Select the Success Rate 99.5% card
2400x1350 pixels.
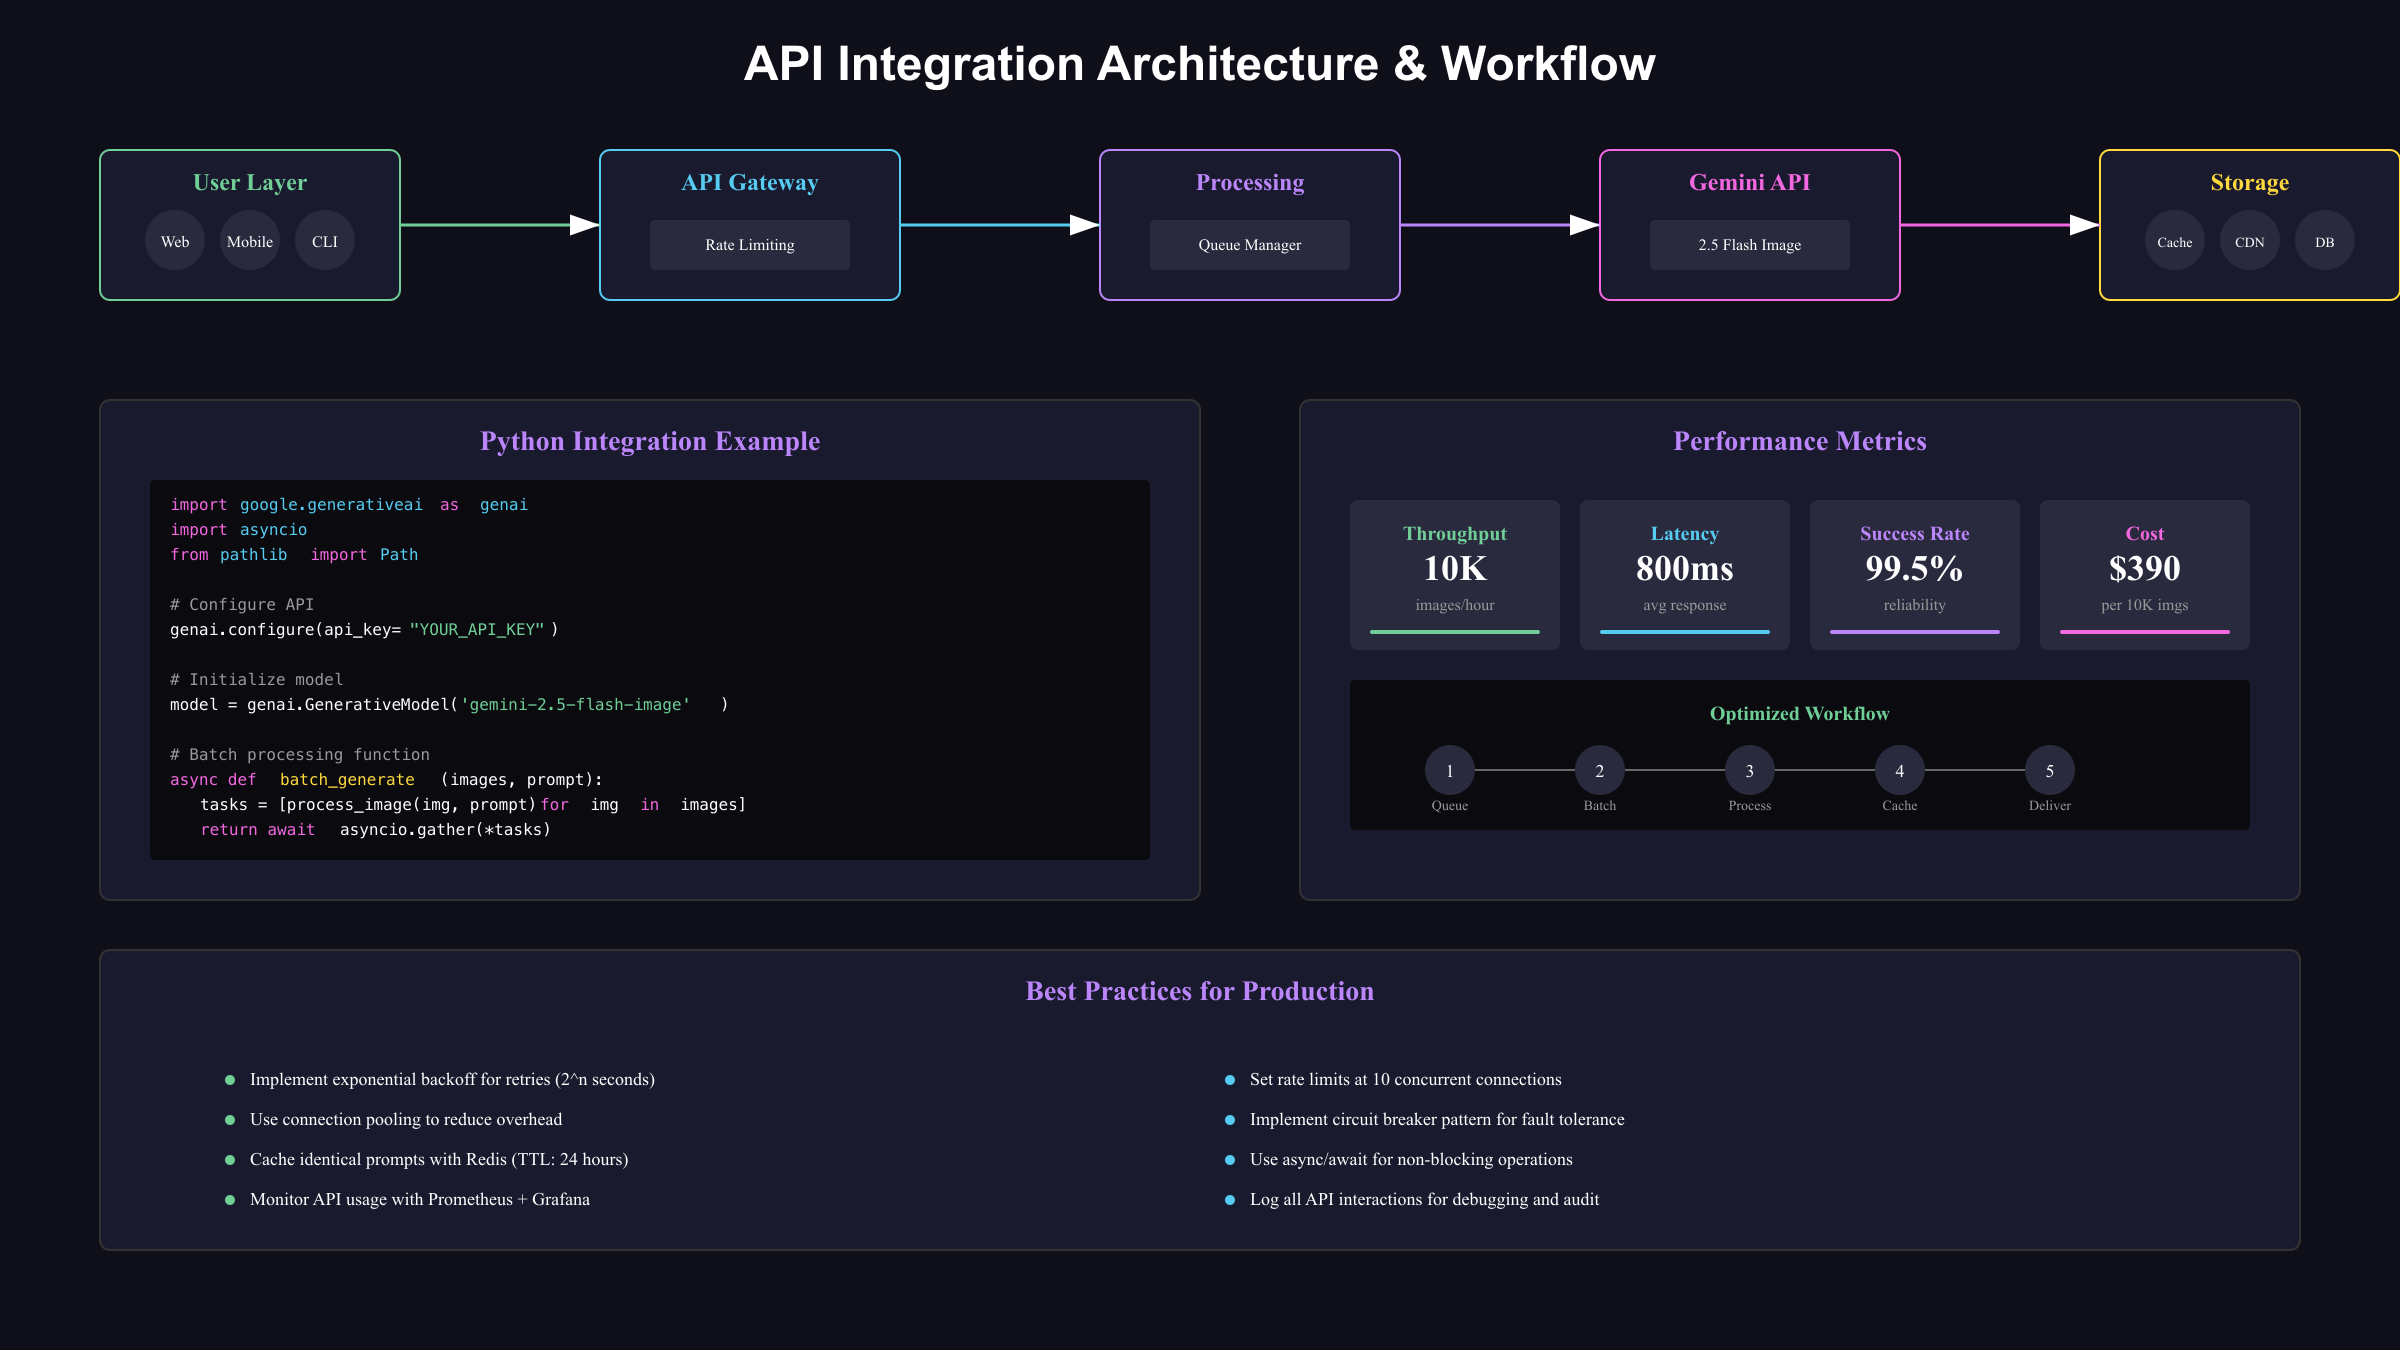(x=1915, y=575)
